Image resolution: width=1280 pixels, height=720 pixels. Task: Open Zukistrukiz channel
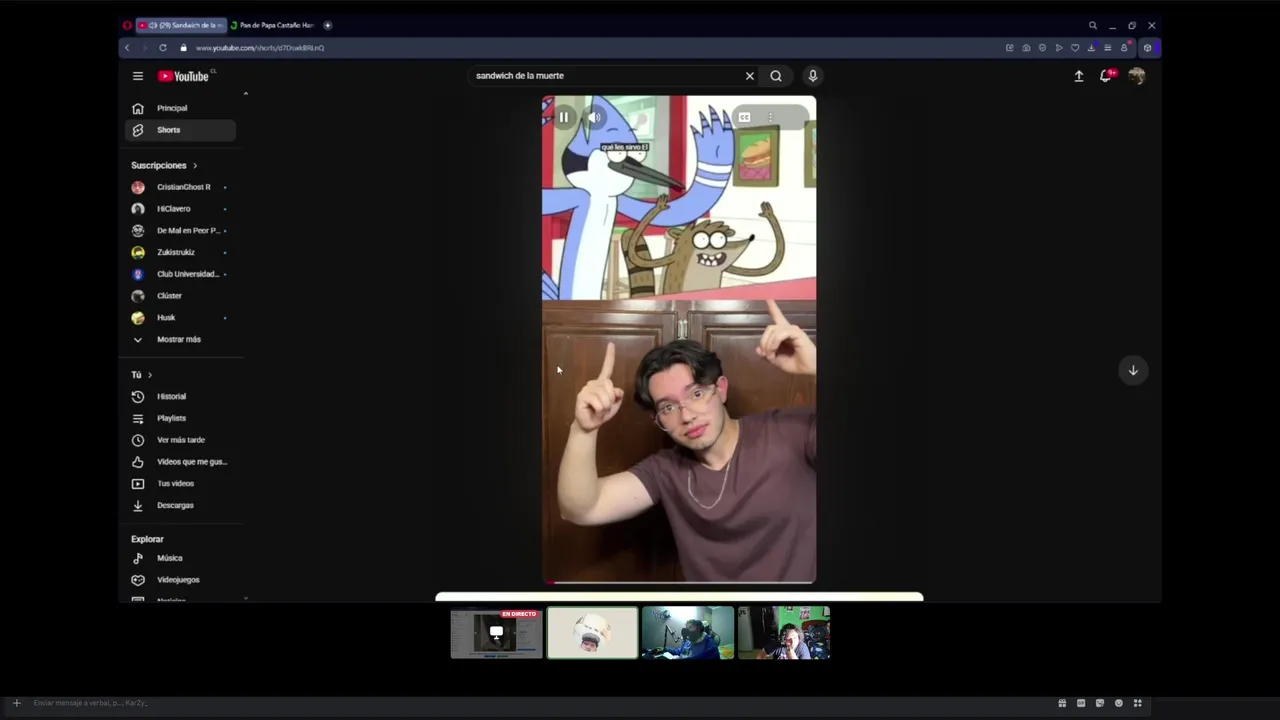click(180, 252)
